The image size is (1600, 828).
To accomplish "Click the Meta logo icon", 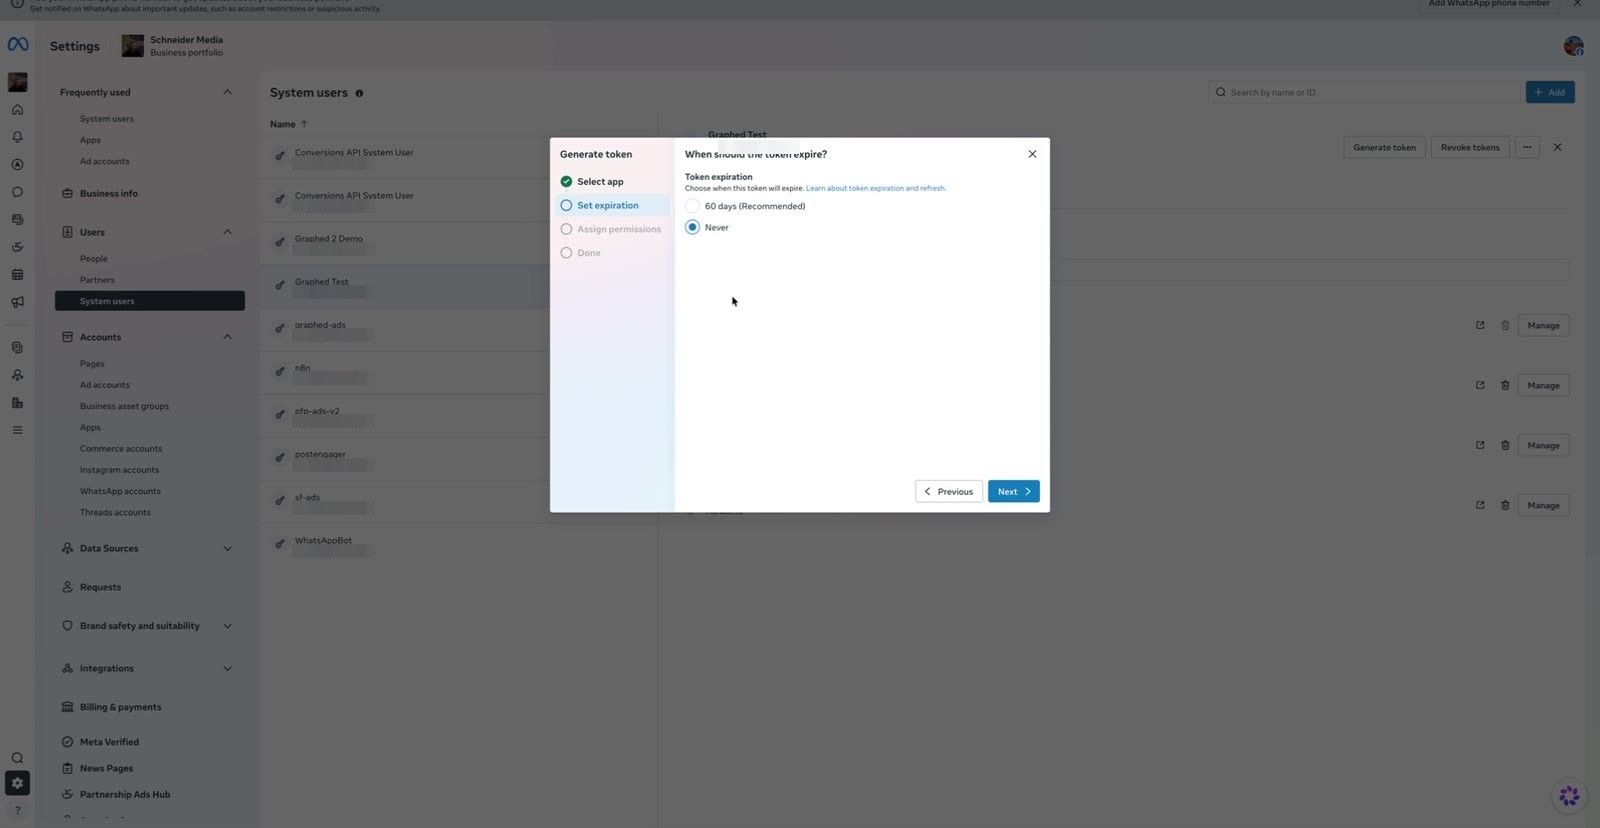I will [18, 45].
